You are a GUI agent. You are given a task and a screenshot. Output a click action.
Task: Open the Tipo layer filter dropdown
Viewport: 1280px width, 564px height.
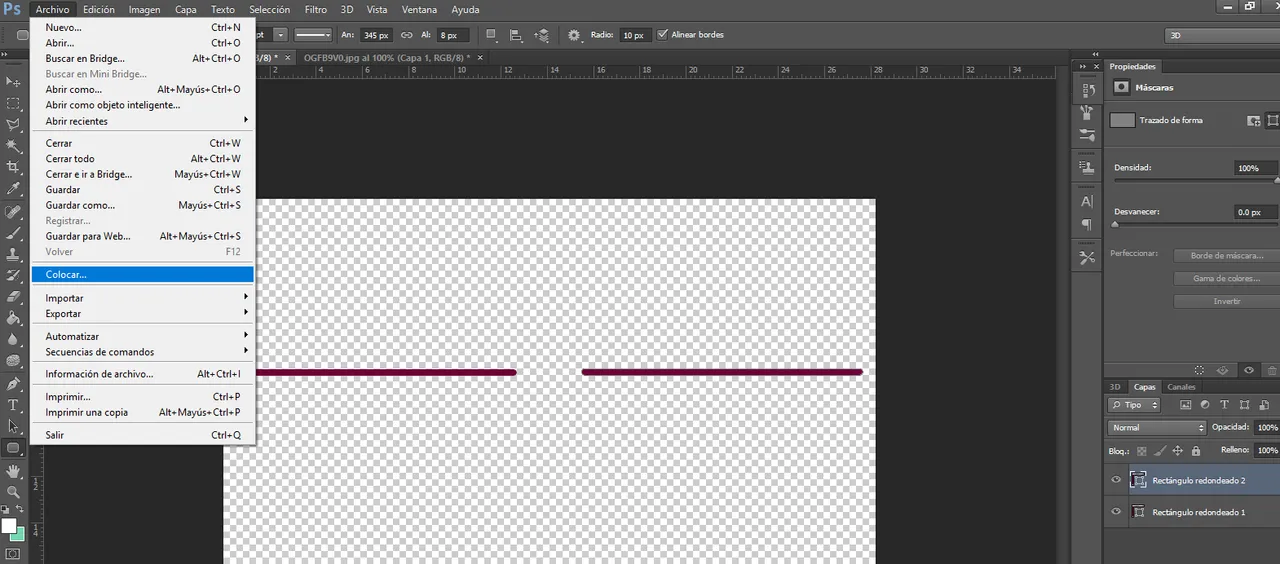(x=1135, y=405)
